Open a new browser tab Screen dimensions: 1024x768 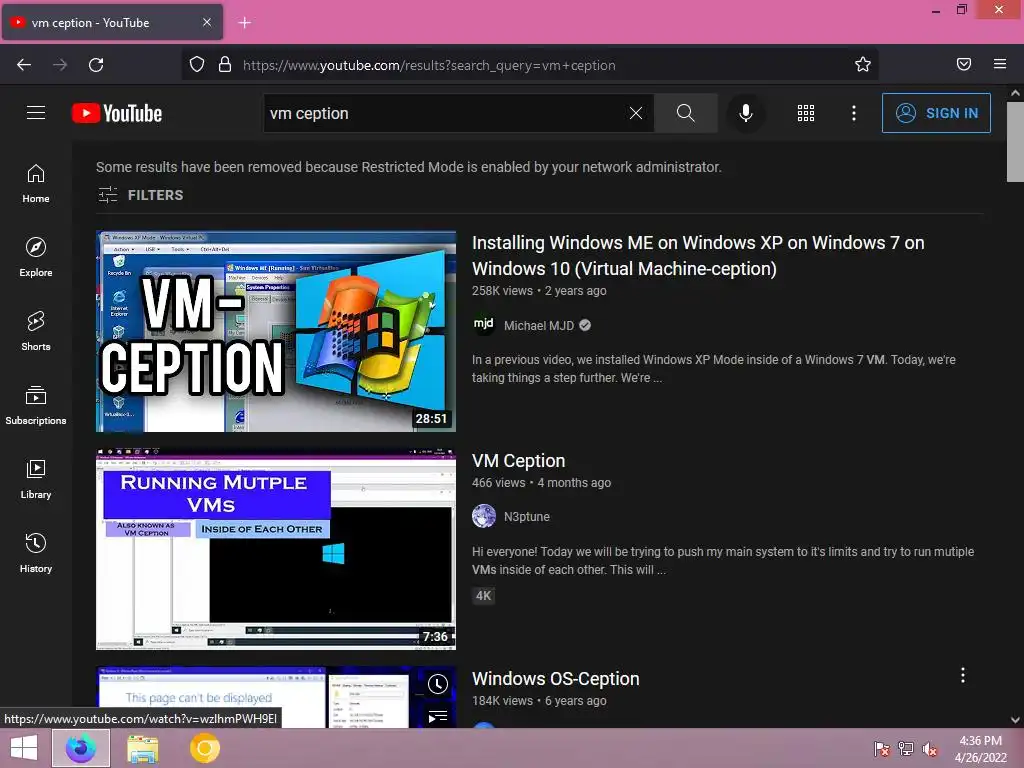[244, 23]
